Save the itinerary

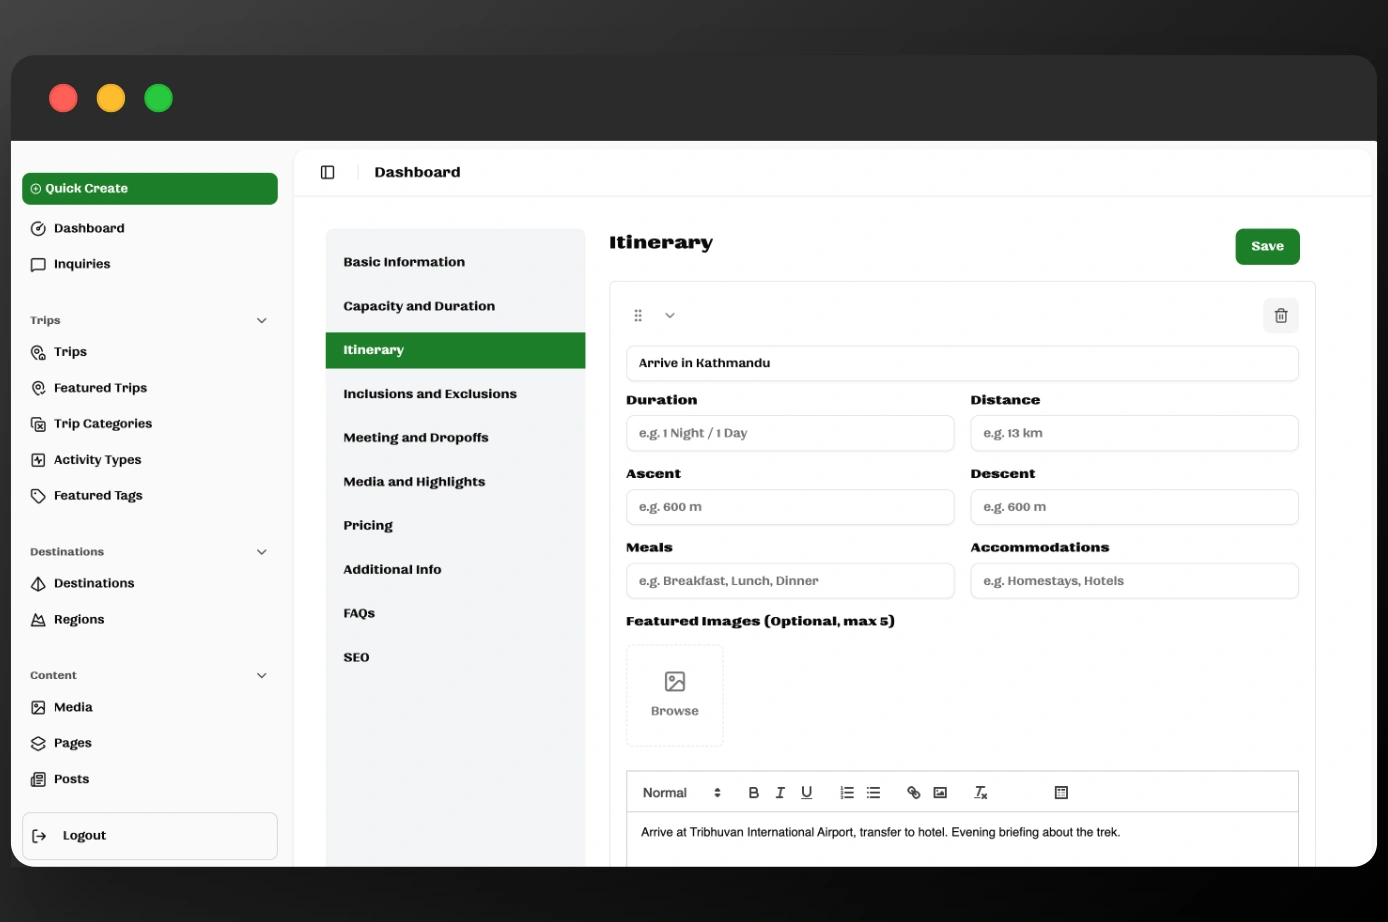(1267, 247)
